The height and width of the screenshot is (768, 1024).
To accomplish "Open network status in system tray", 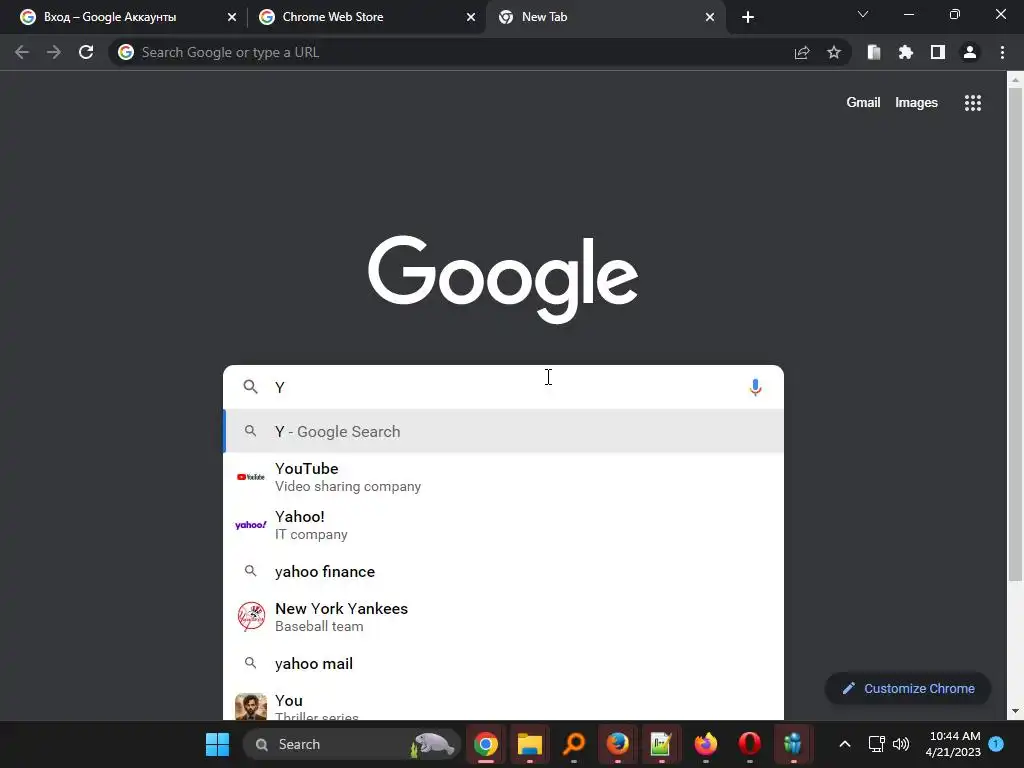I will [876, 744].
